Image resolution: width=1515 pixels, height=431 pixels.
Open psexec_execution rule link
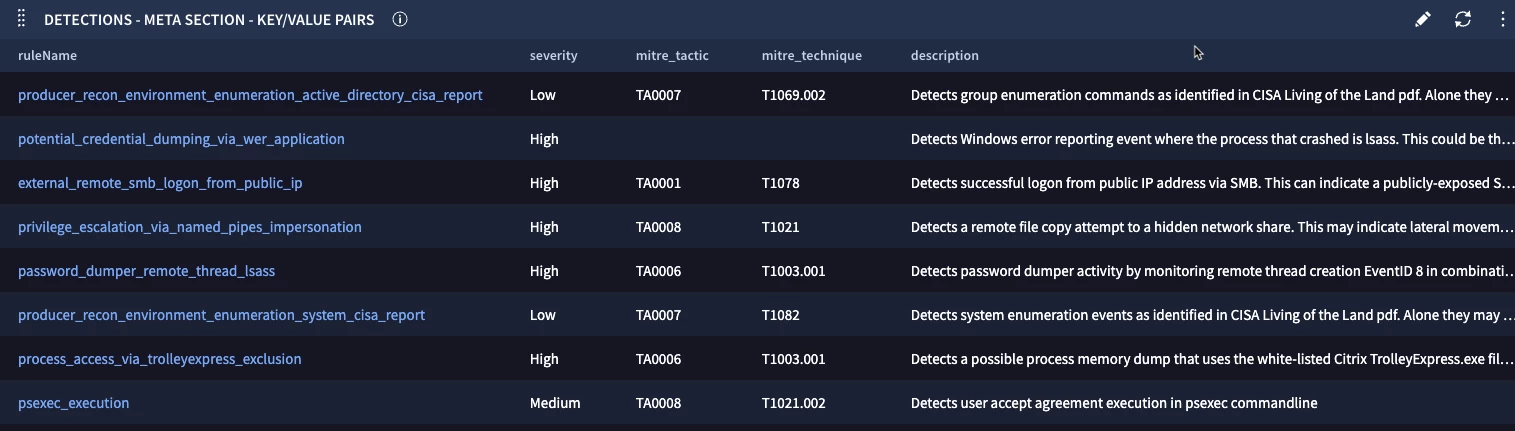coord(73,404)
